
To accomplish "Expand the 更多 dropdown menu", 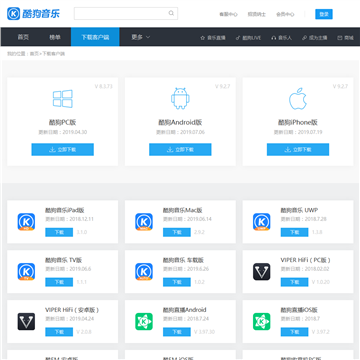I will 141,37.
